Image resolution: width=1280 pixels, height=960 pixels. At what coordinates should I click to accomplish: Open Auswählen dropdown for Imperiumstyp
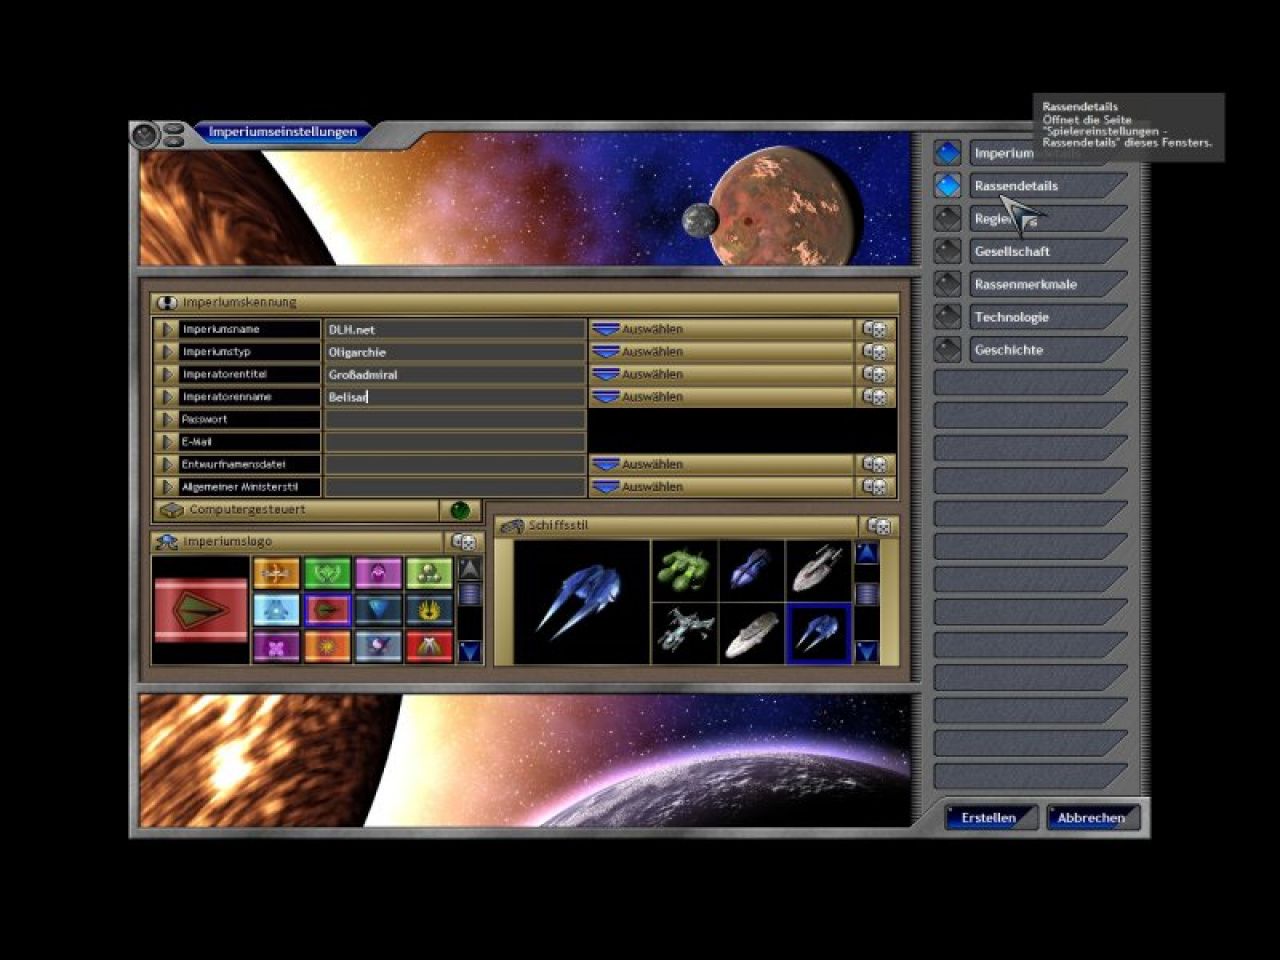[721, 352]
